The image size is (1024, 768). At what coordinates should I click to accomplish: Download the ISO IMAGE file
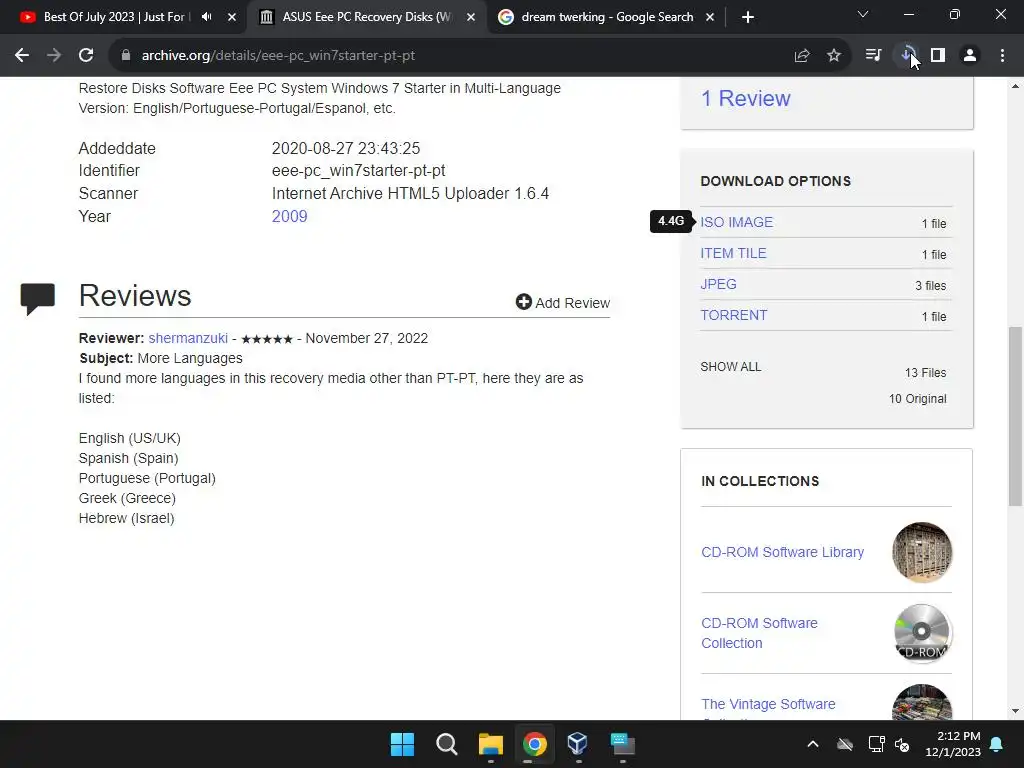click(x=737, y=222)
